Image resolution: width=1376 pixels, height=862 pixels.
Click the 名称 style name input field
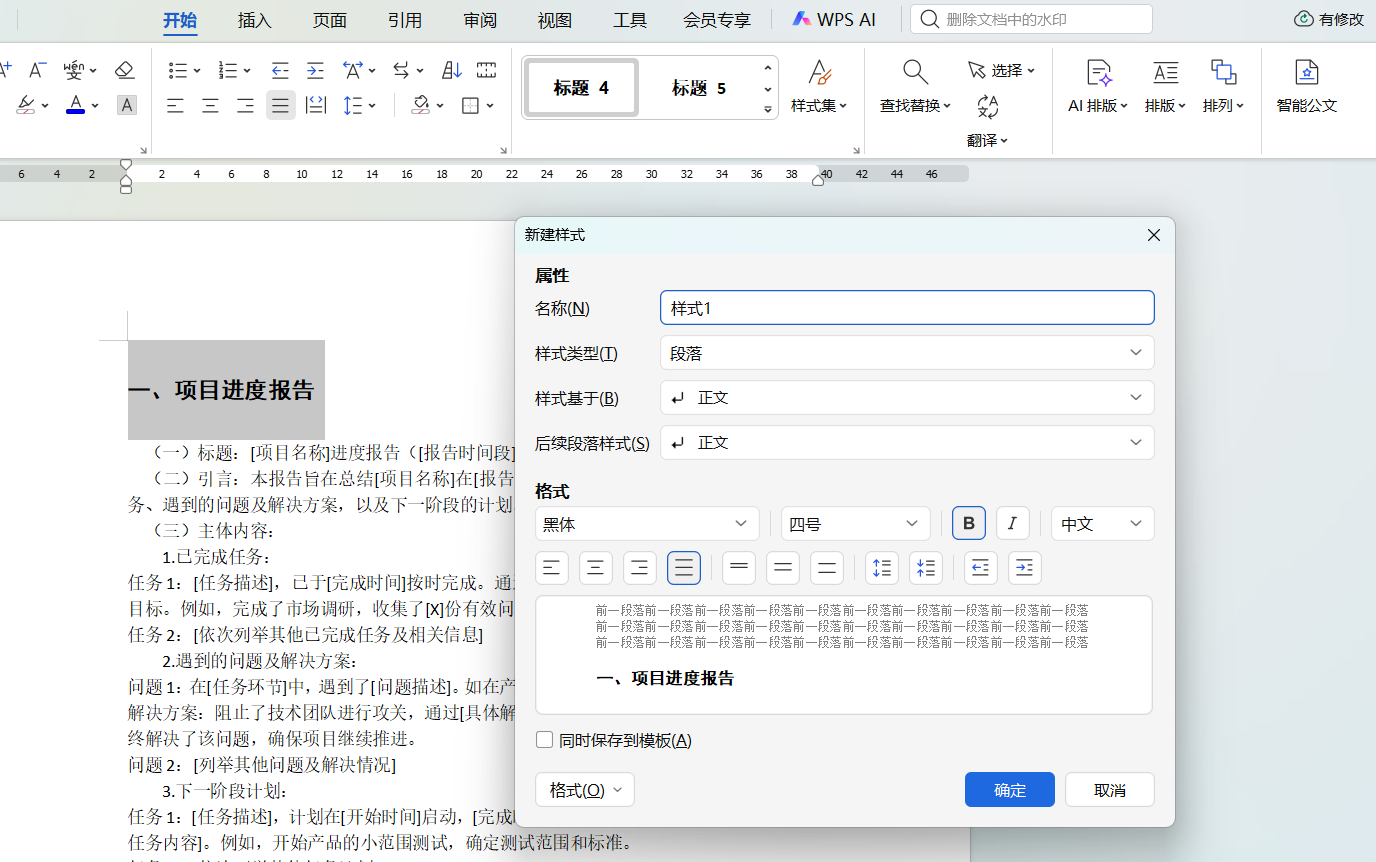[x=906, y=308]
